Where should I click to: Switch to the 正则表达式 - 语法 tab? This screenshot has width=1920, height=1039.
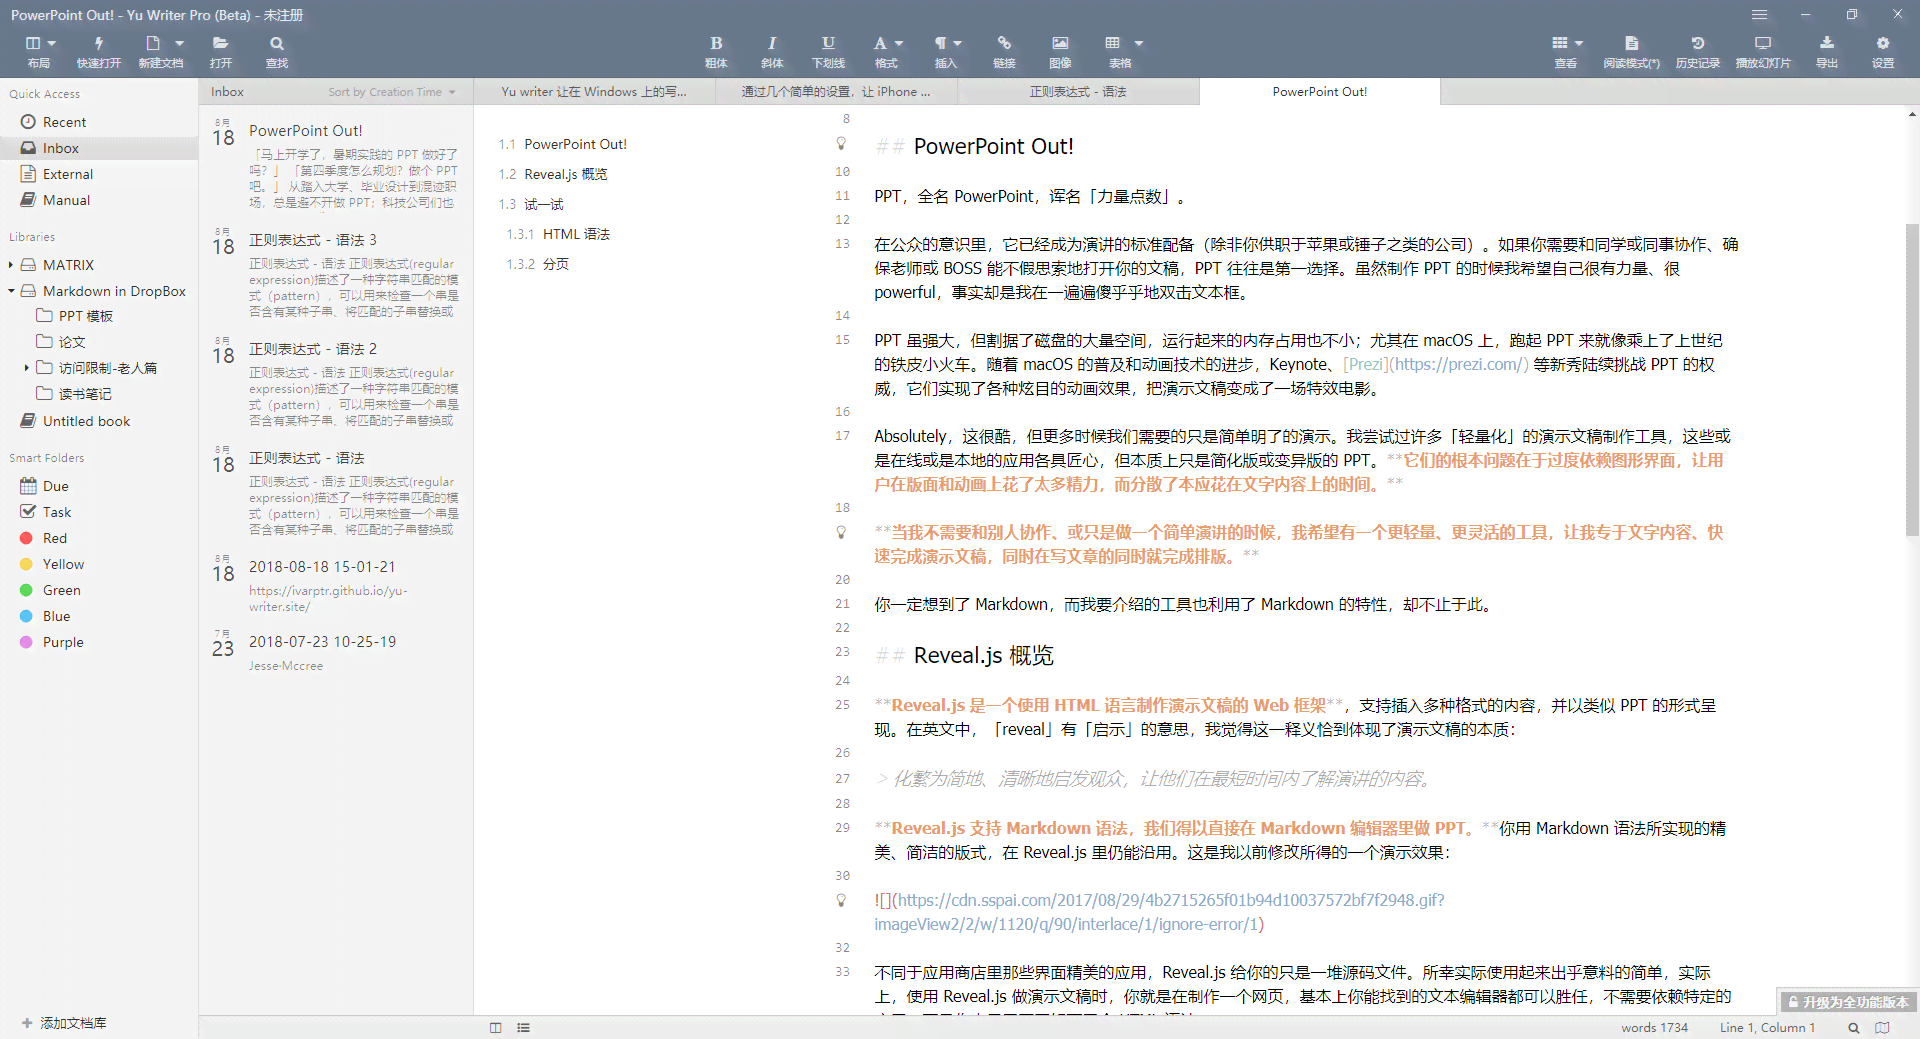(x=1078, y=92)
